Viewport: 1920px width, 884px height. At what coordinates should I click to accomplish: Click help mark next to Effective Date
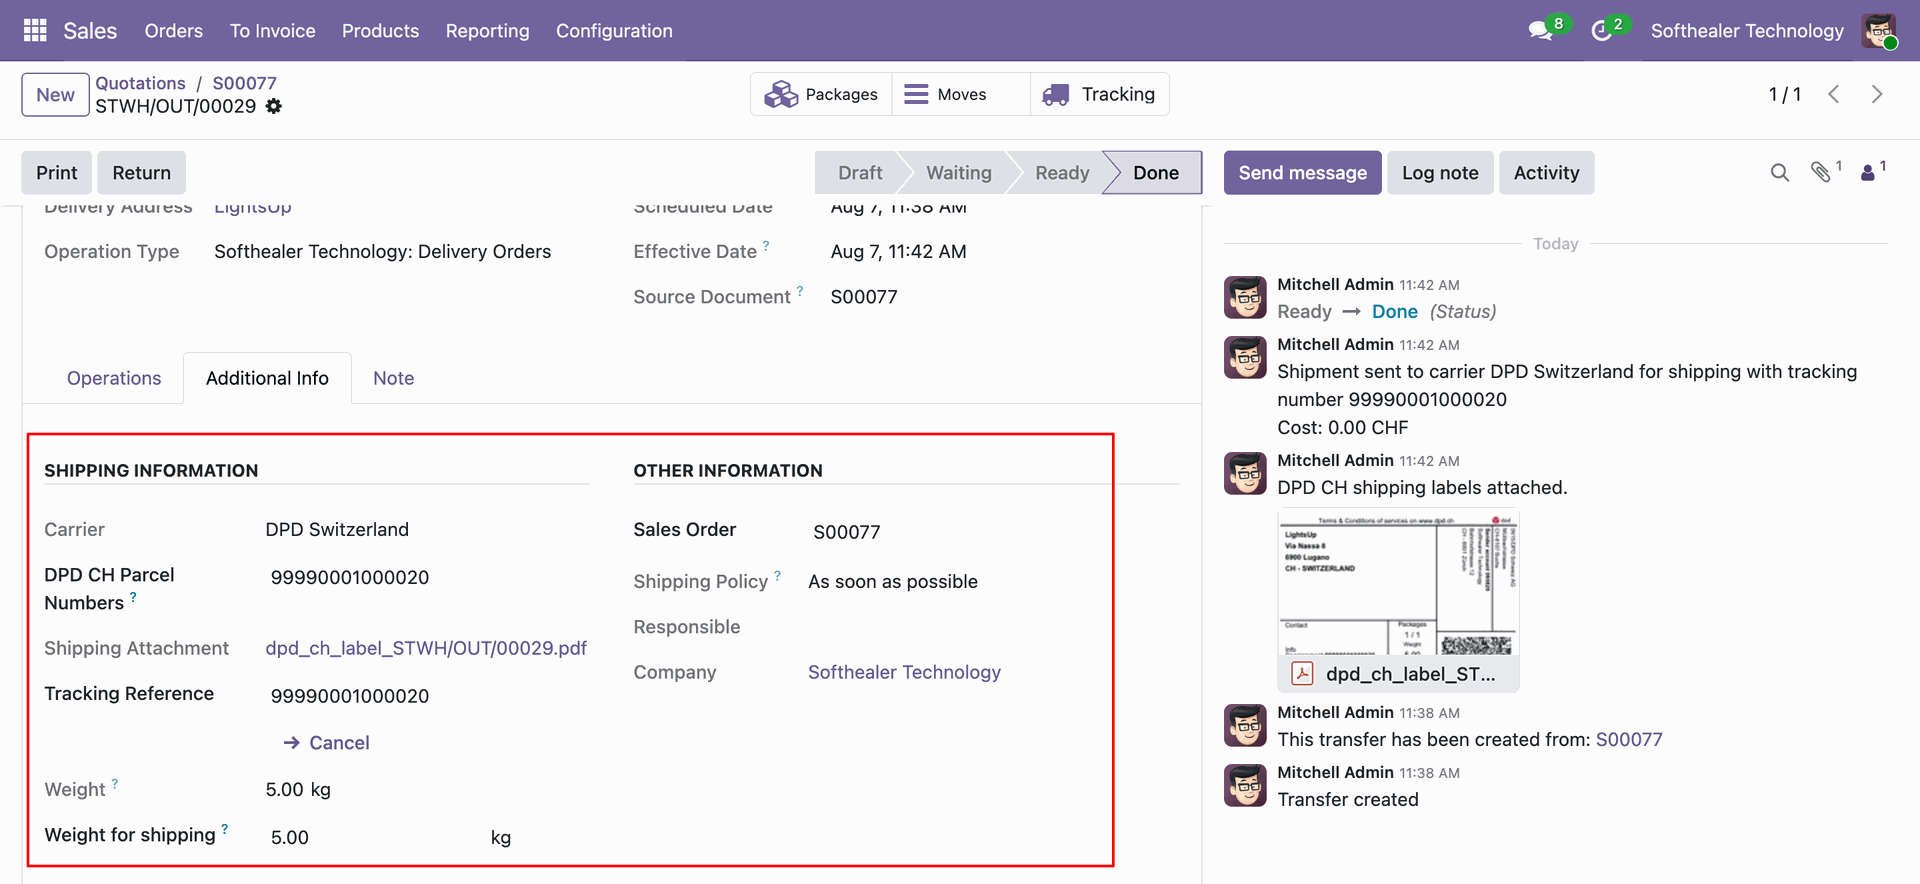(x=767, y=245)
